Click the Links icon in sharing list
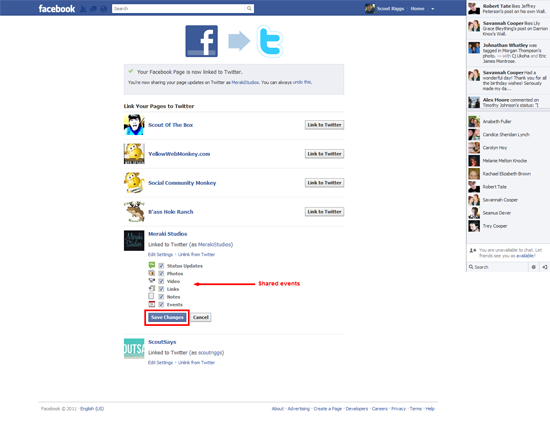 click(152, 288)
